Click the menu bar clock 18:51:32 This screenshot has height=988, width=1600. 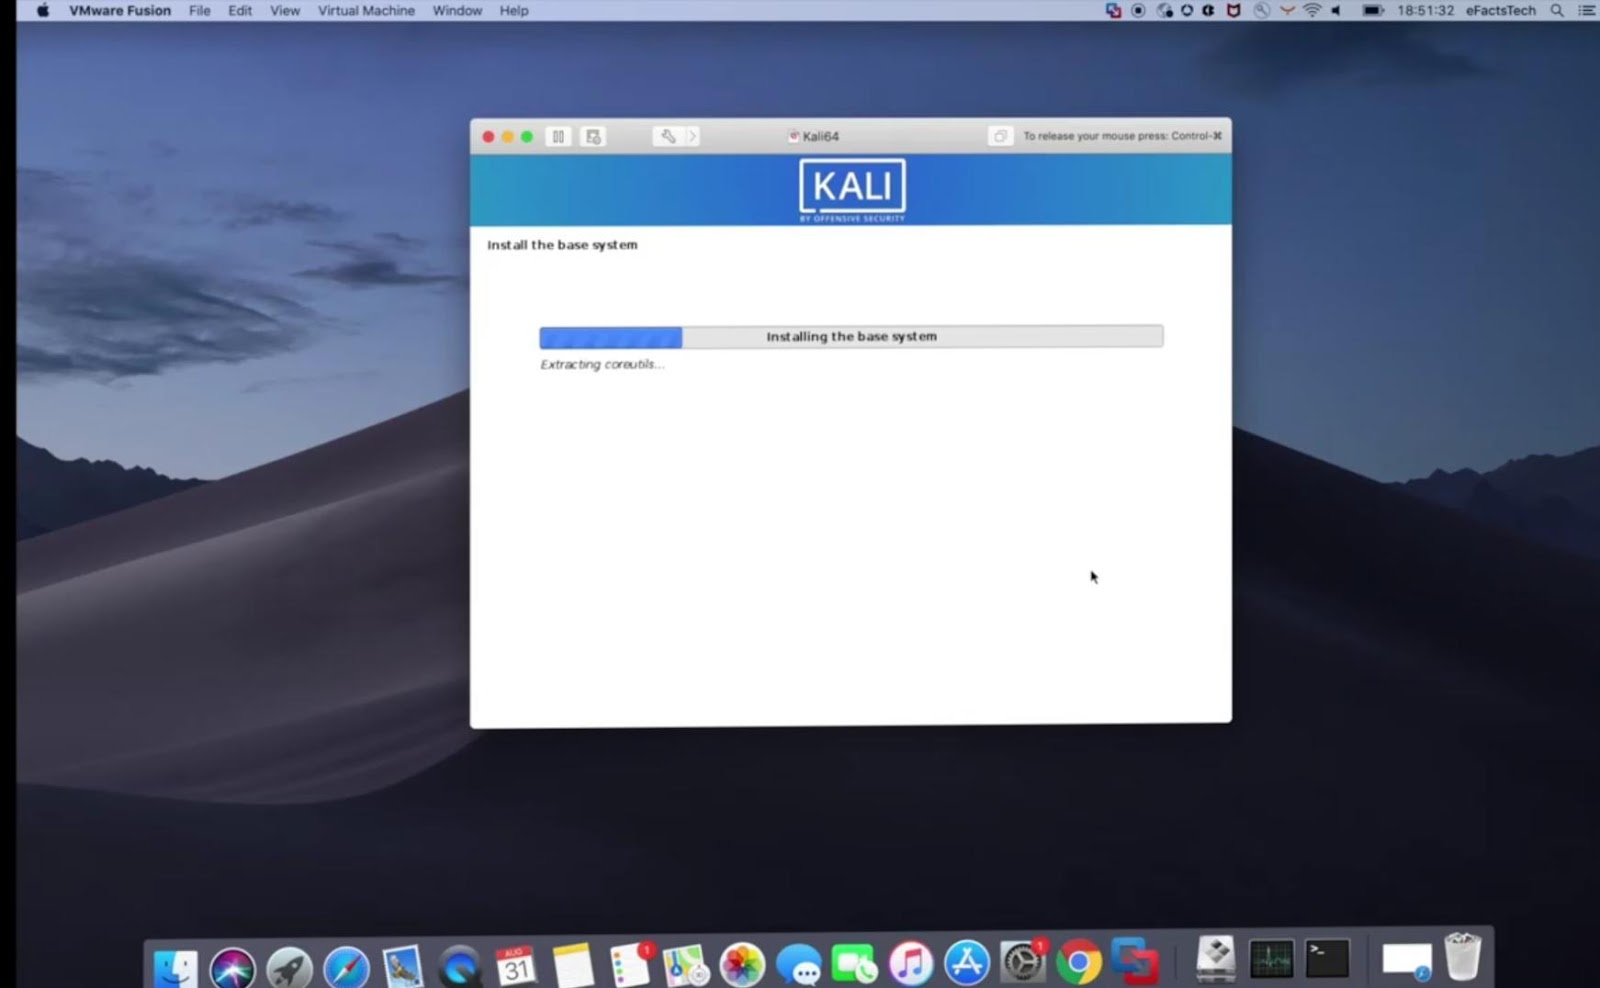coord(1425,10)
